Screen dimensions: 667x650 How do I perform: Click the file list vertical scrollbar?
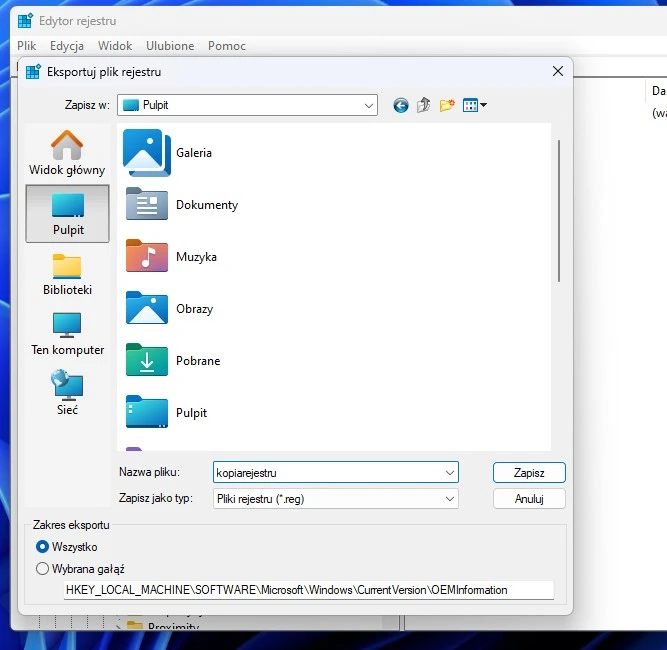point(559,211)
